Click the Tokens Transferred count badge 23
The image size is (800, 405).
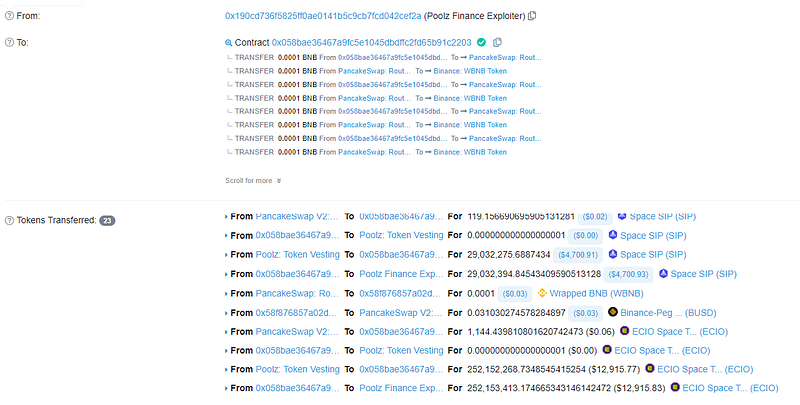point(107,220)
